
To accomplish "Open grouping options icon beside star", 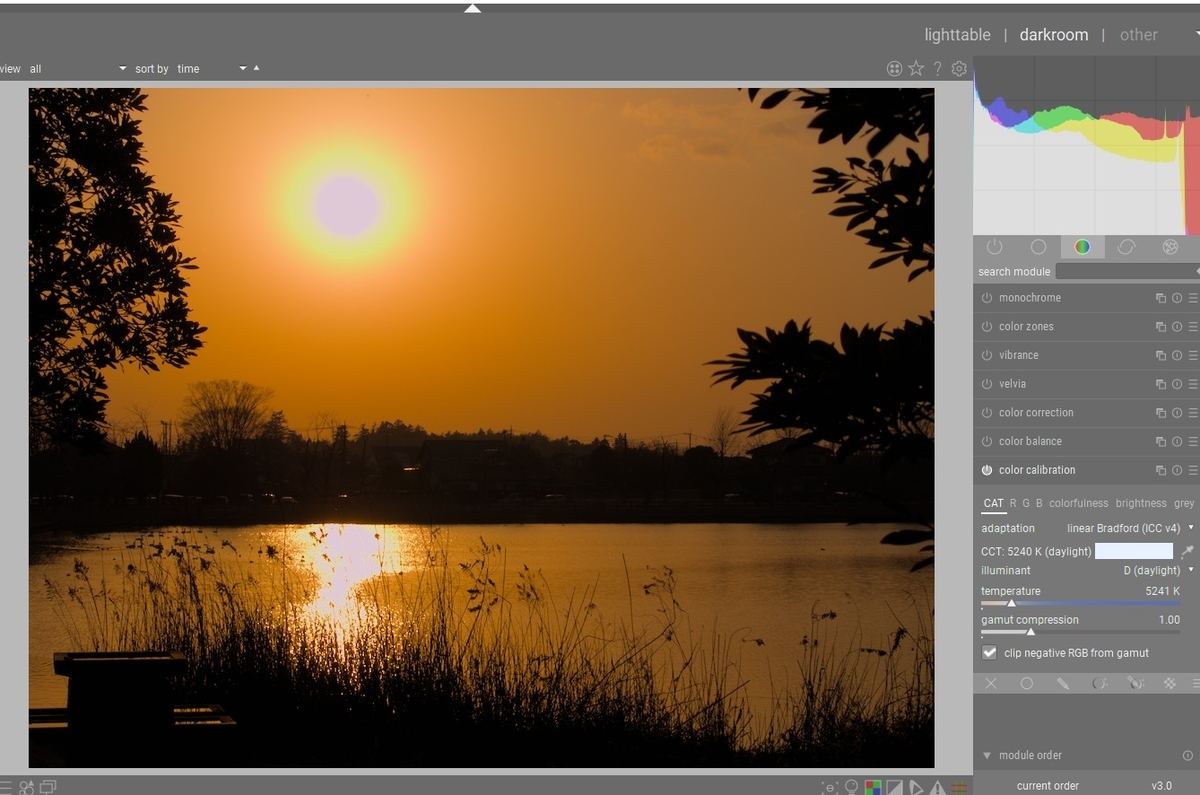I will coord(894,68).
